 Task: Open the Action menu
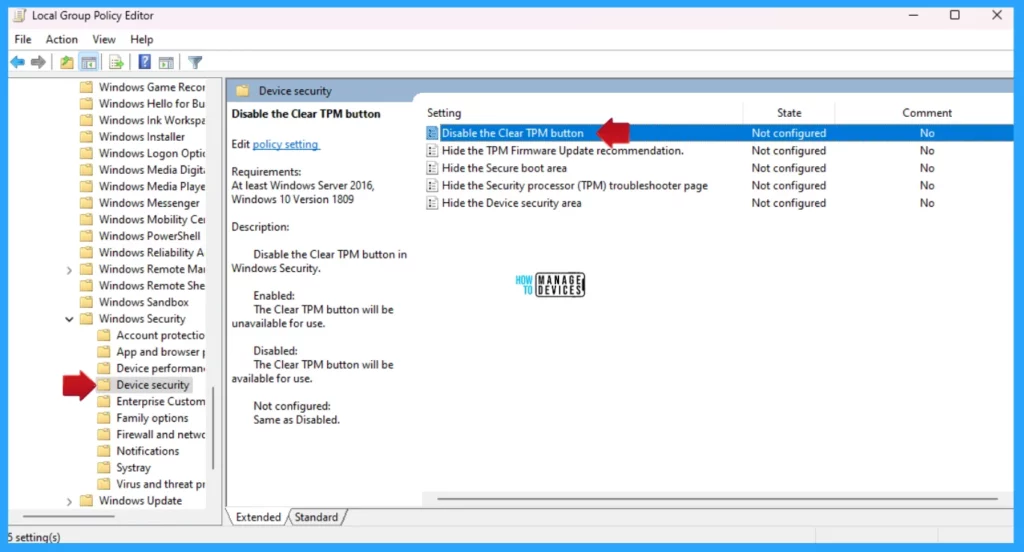point(61,39)
